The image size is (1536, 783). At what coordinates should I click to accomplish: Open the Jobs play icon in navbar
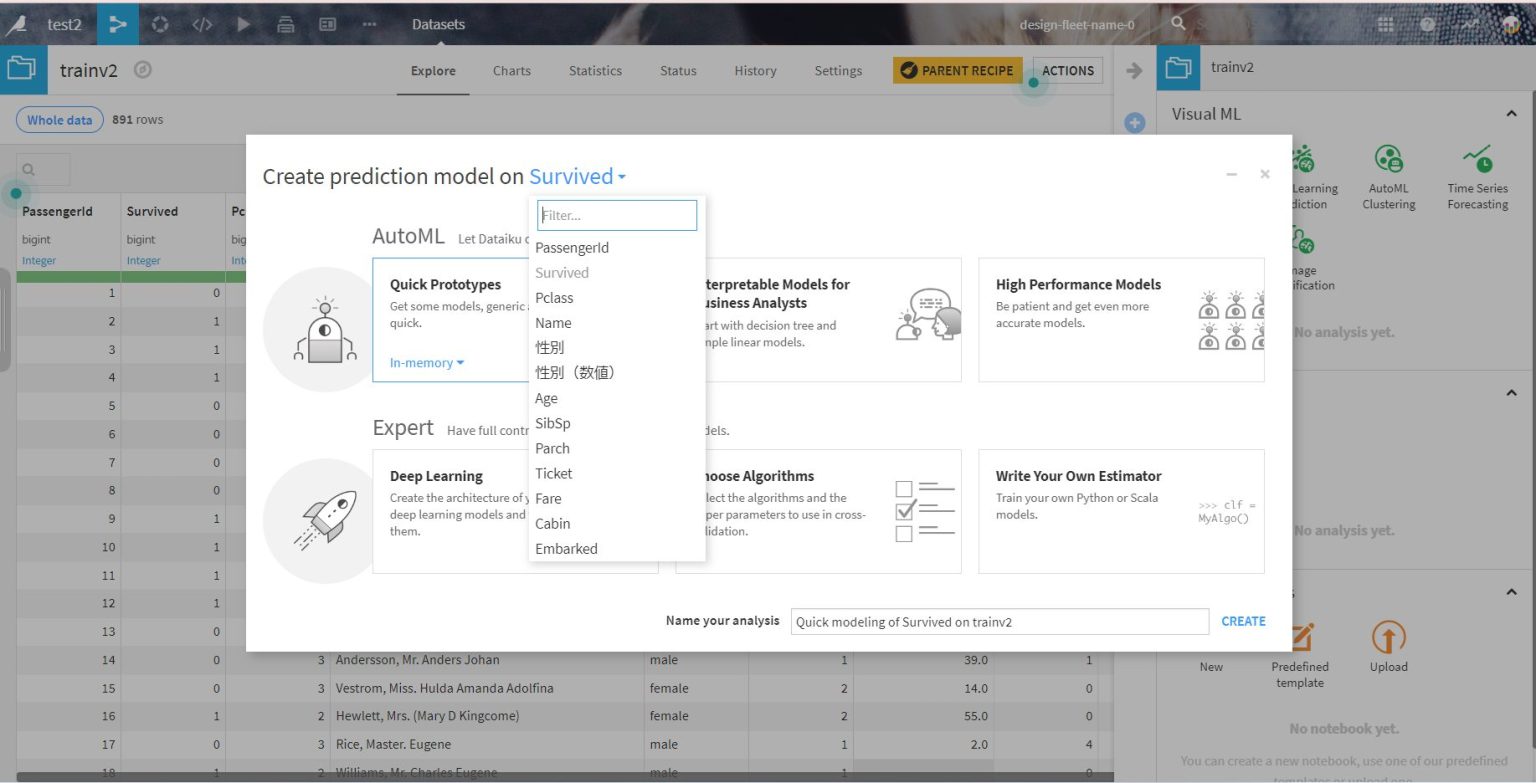click(244, 24)
